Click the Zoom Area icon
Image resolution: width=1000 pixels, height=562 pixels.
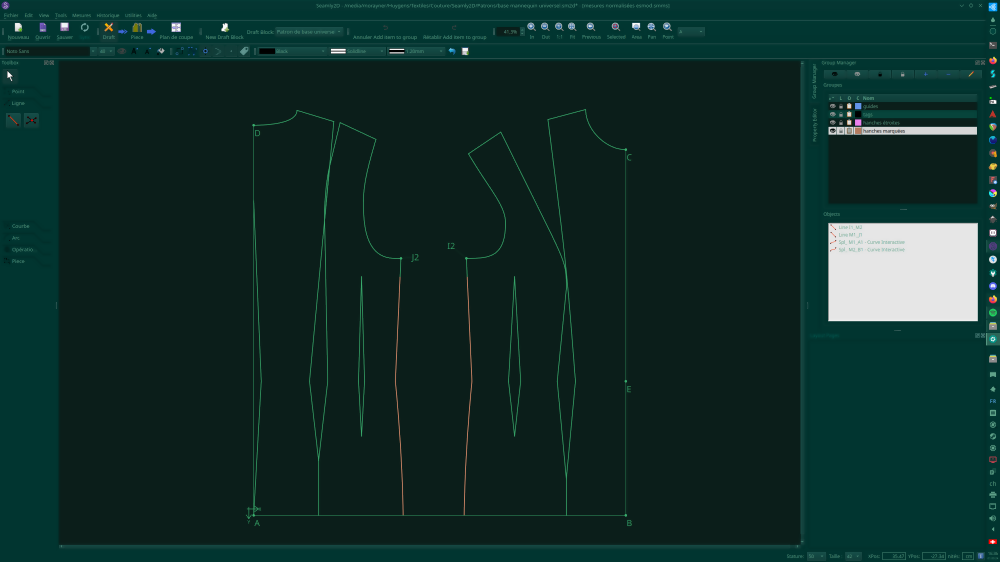tap(636, 27)
